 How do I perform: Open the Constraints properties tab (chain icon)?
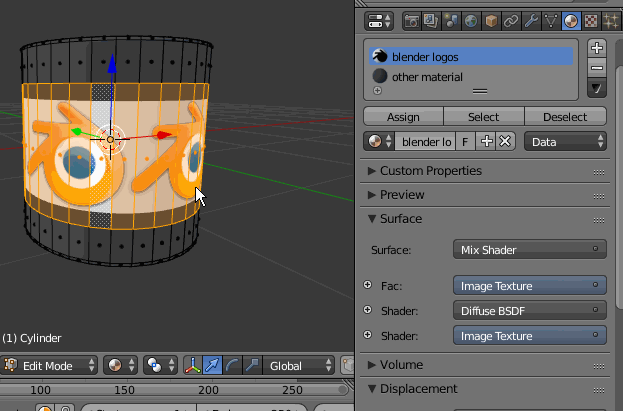pyautogui.click(x=511, y=21)
